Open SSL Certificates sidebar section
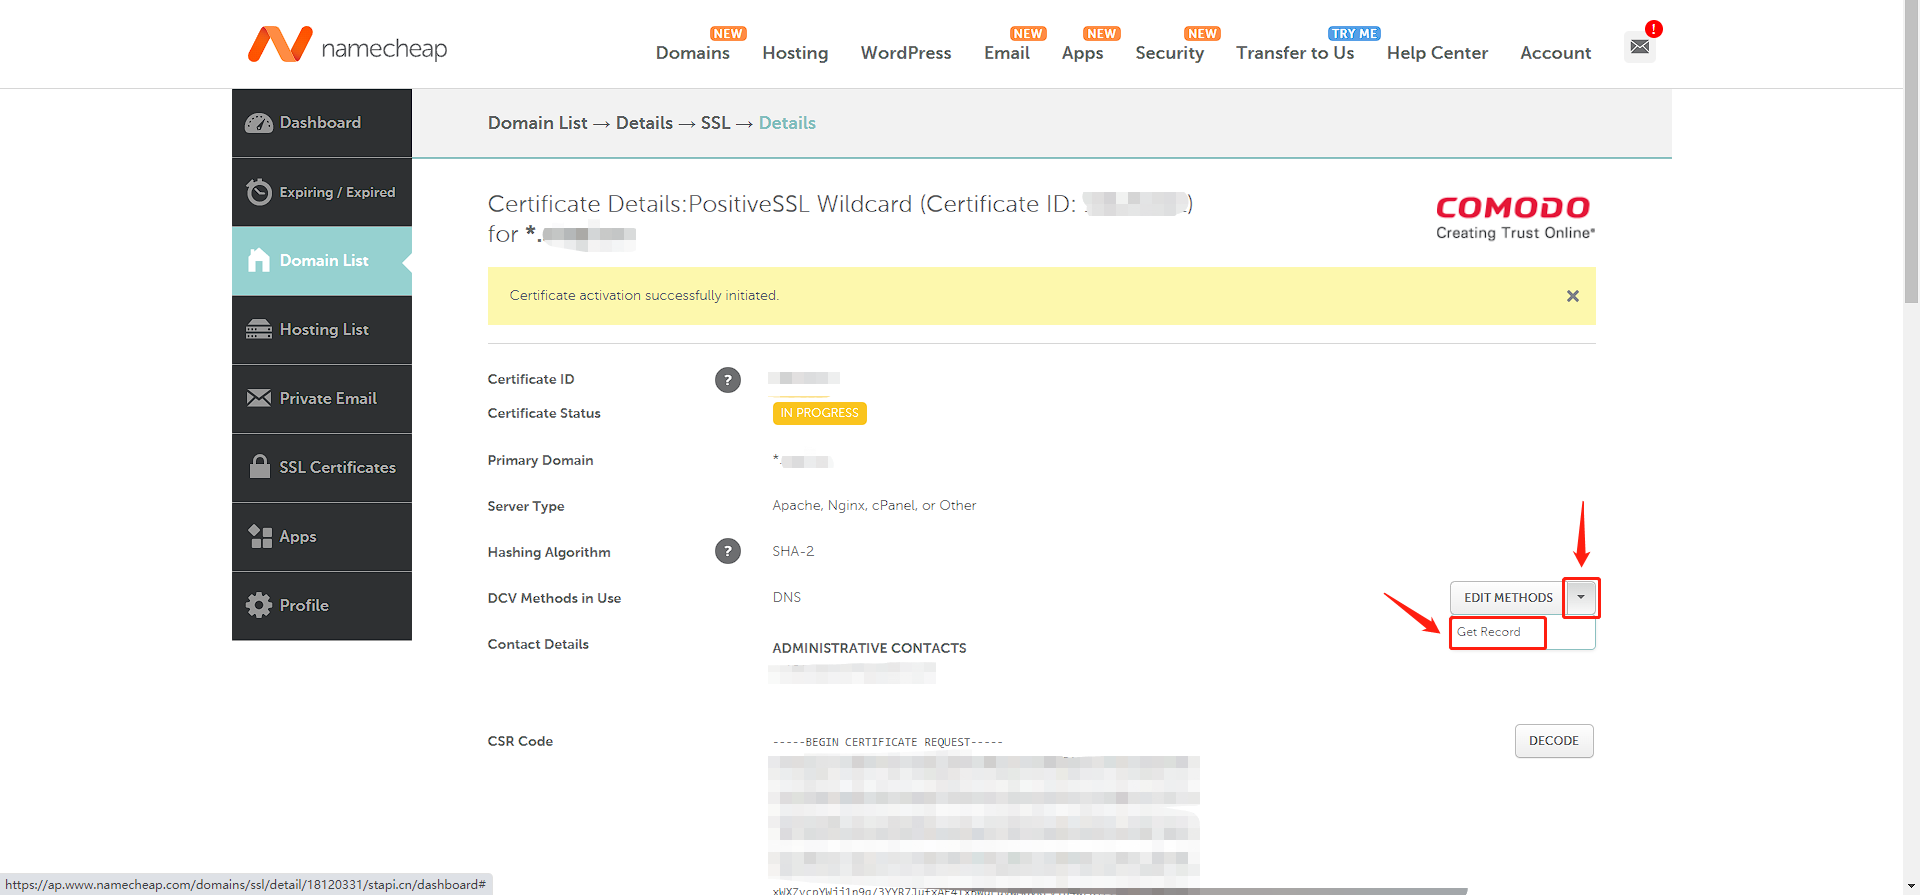The width and height of the screenshot is (1920, 895). pyautogui.click(x=322, y=467)
